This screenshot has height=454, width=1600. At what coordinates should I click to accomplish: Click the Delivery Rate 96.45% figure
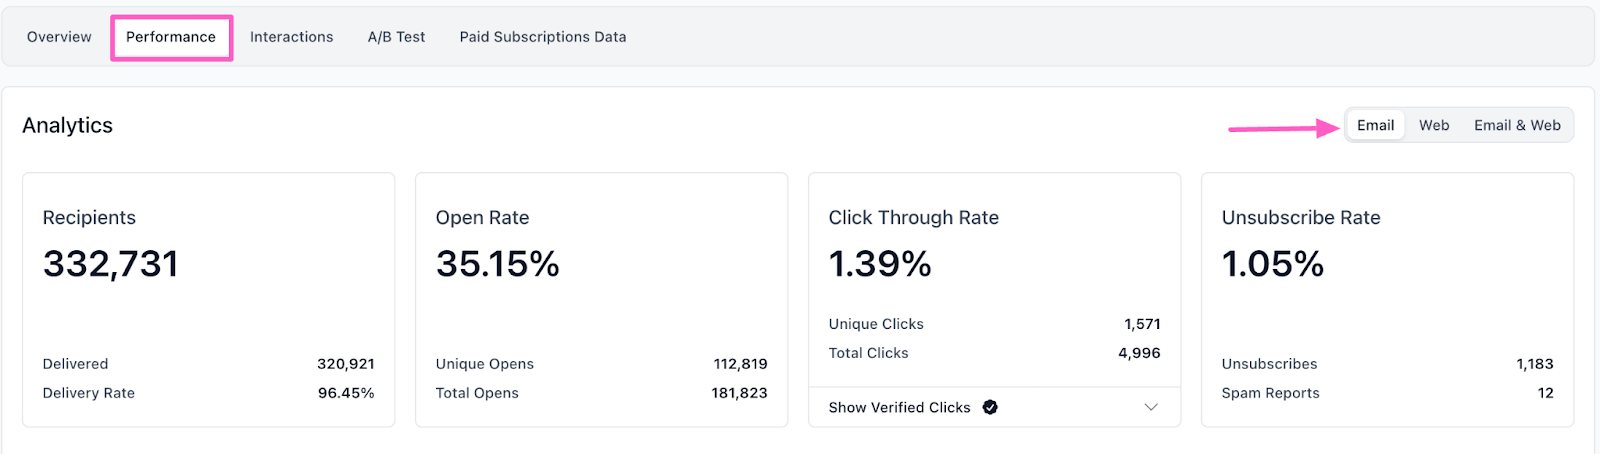(x=346, y=393)
